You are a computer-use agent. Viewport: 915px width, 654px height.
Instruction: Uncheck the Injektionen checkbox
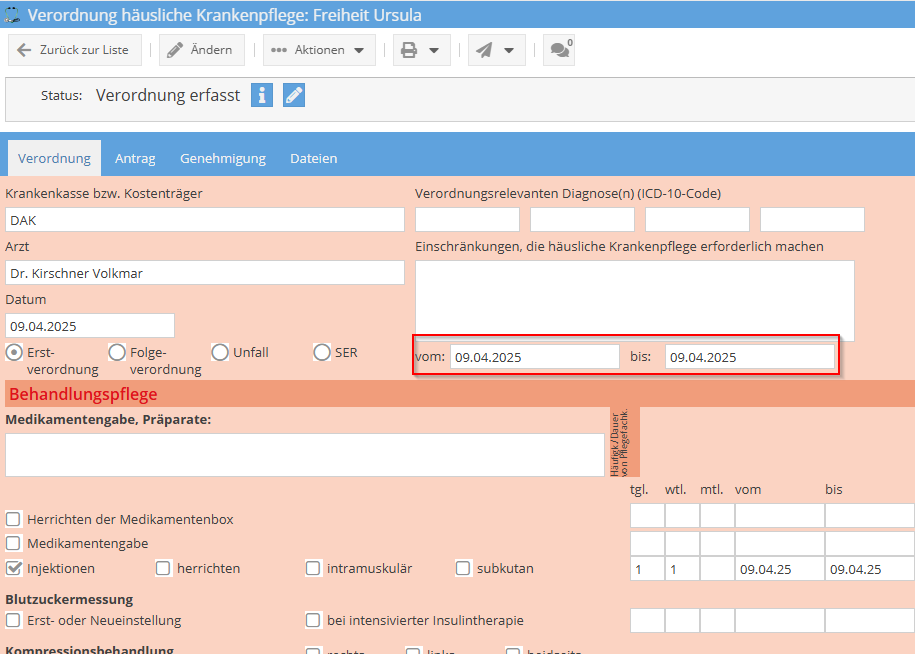14,568
